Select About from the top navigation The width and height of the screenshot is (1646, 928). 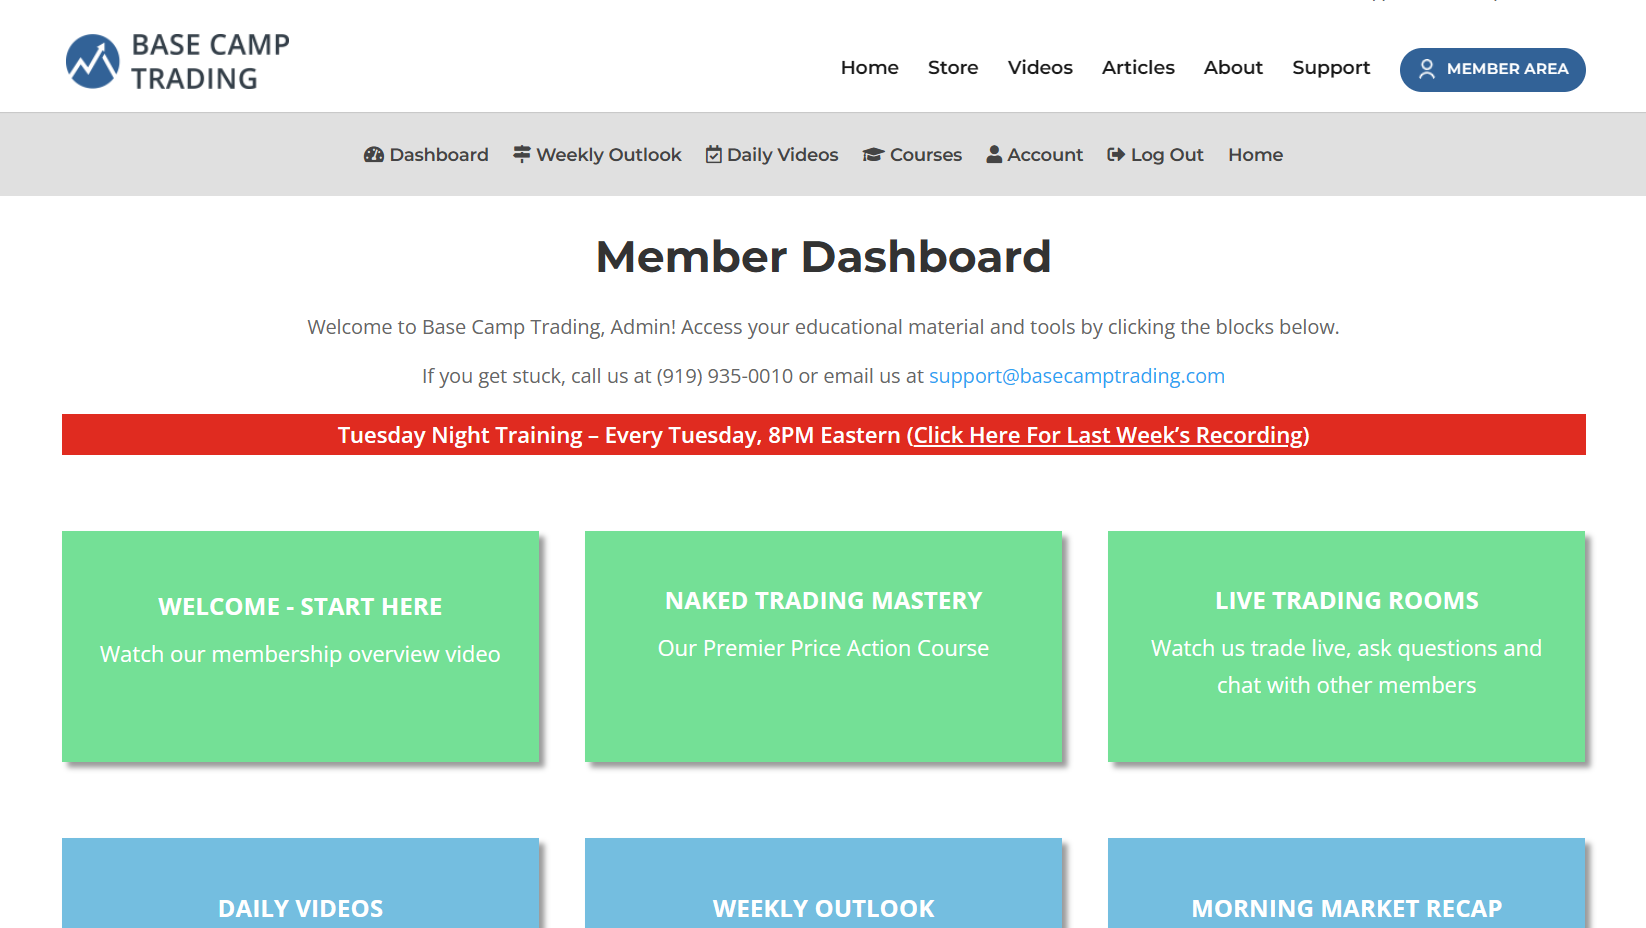[x=1233, y=67]
